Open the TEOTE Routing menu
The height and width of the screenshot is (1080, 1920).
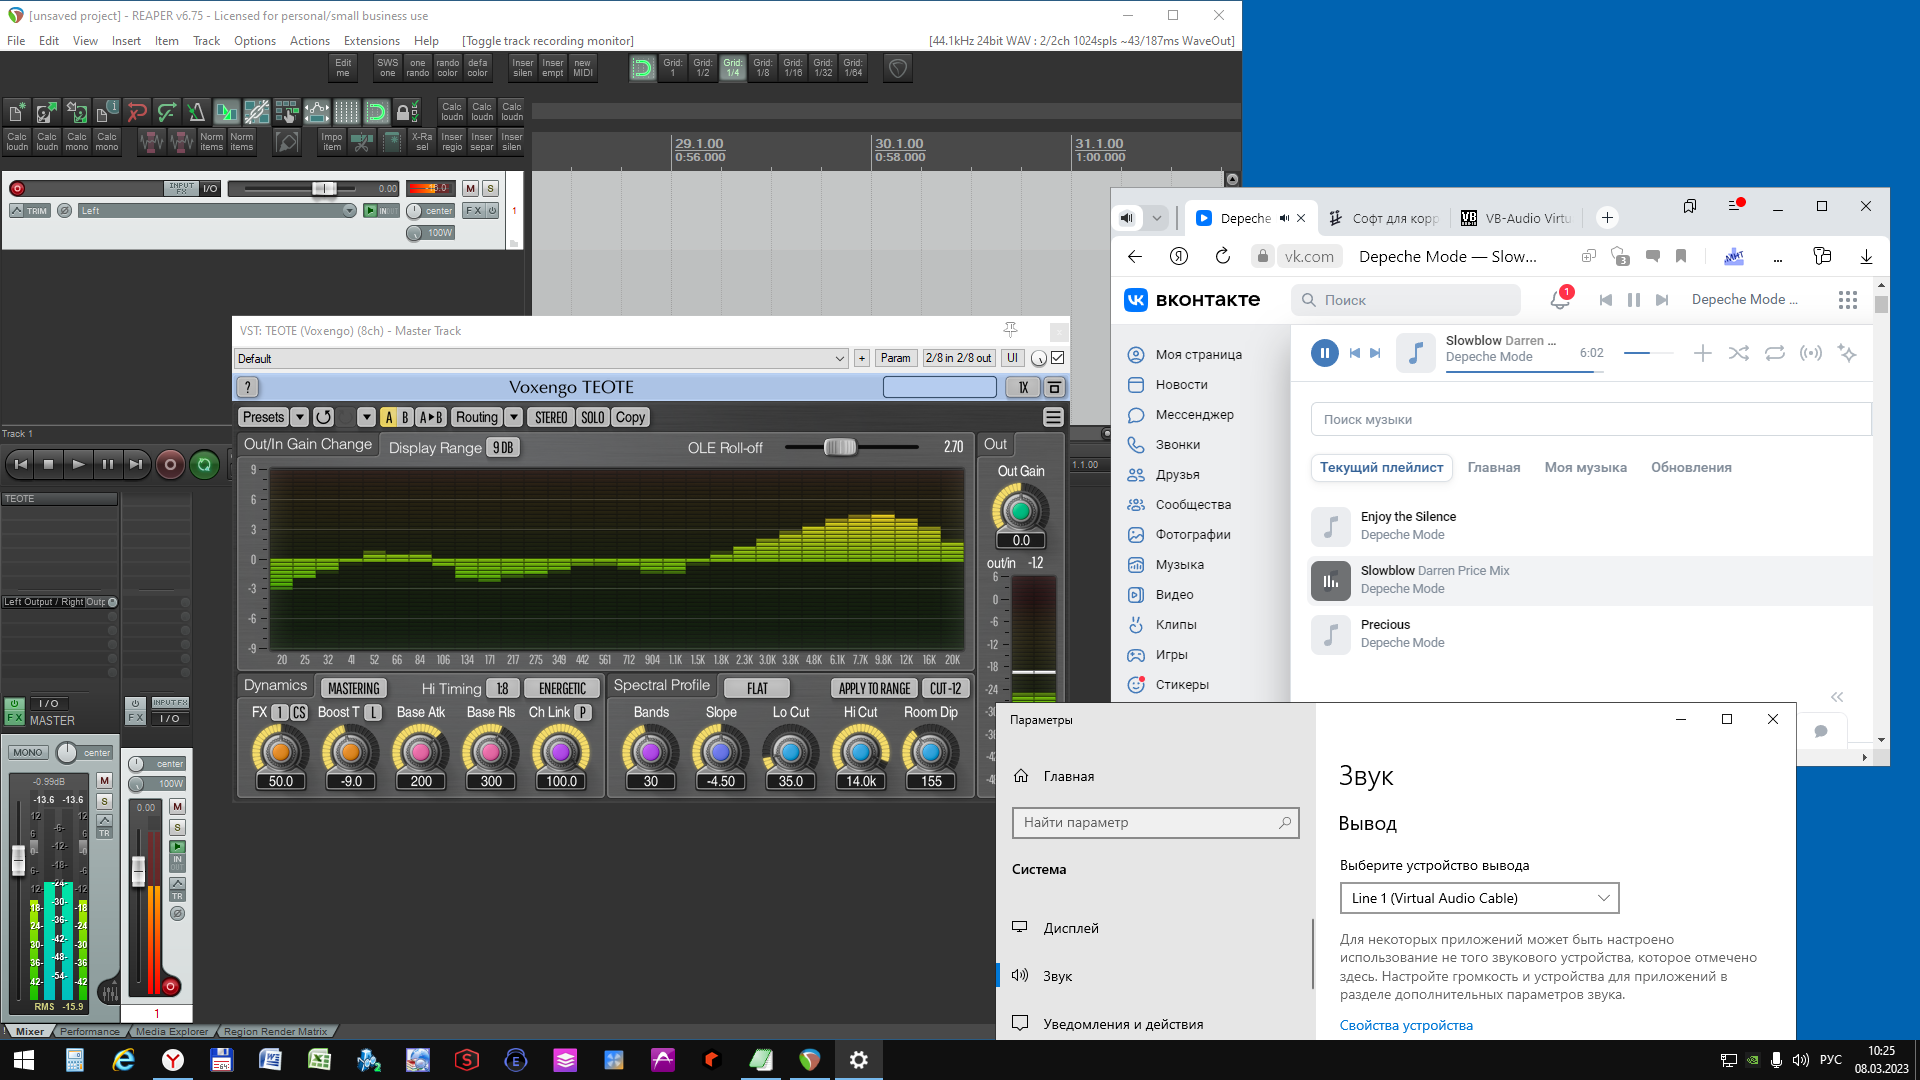click(x=477, y=417)
